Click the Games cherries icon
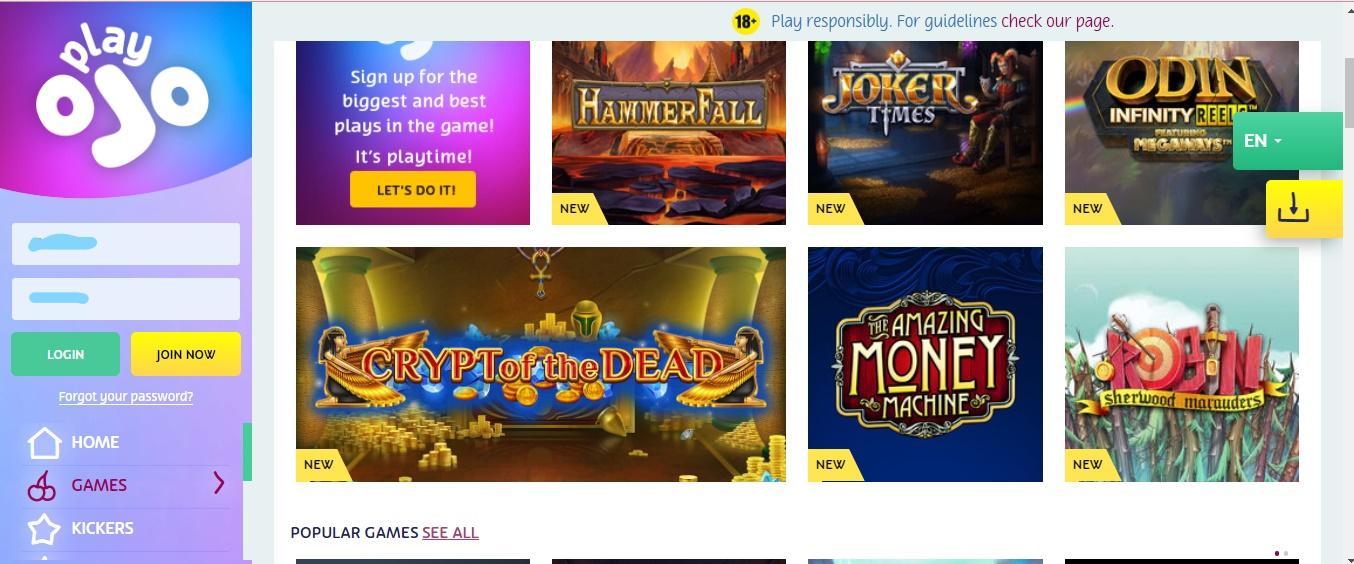This screenshot has height=564, width=1354. pos(41,486)
